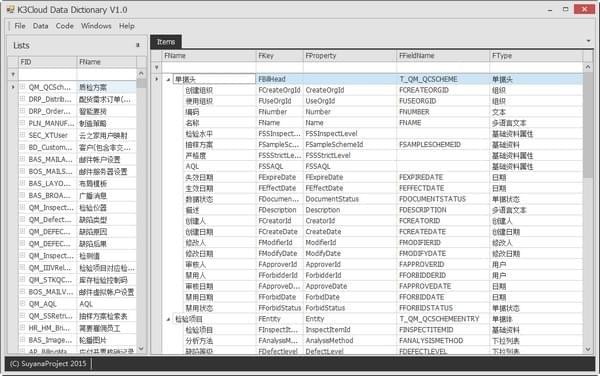Screen dimensions: 600x376
Task: Select the BAS_BROA... list row
Action: pos(77,195)
